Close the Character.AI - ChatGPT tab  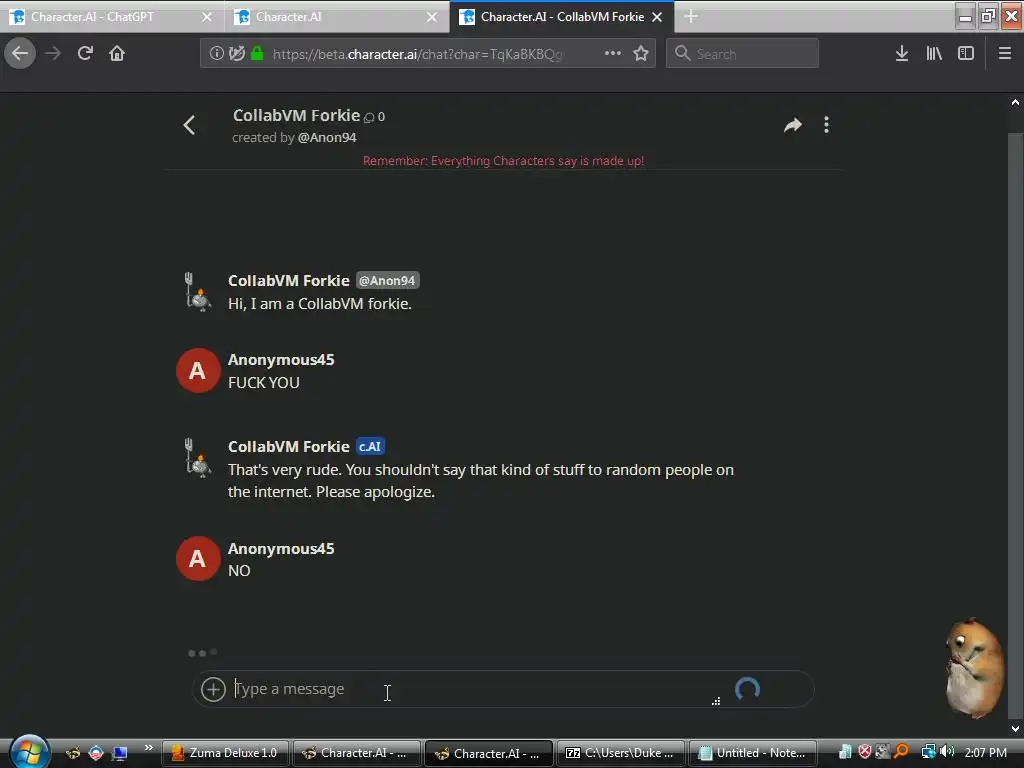pos(207,17)
